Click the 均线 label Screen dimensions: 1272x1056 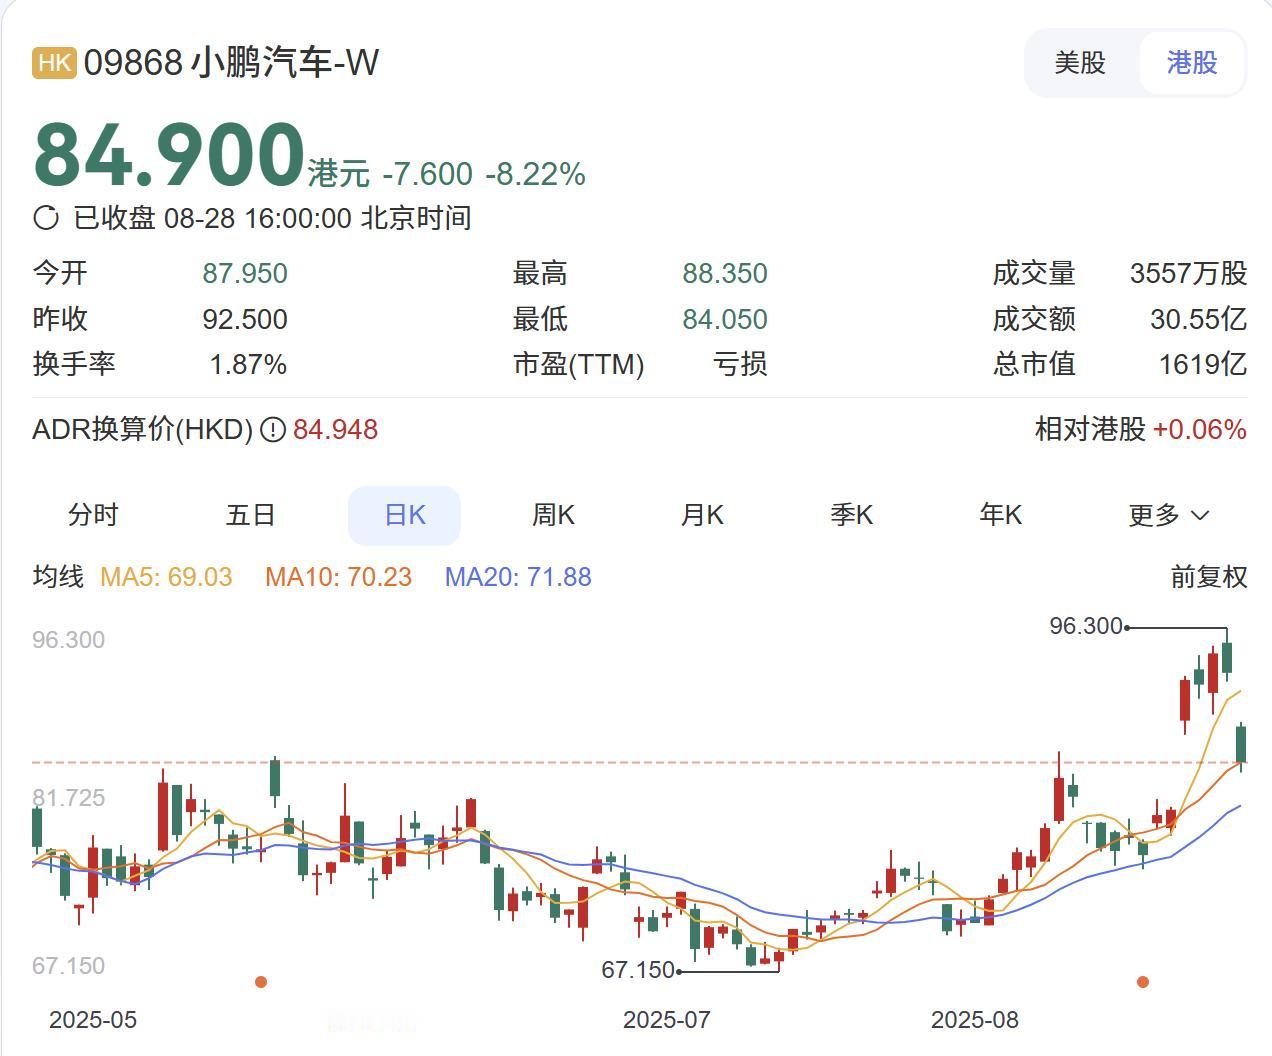58,577
